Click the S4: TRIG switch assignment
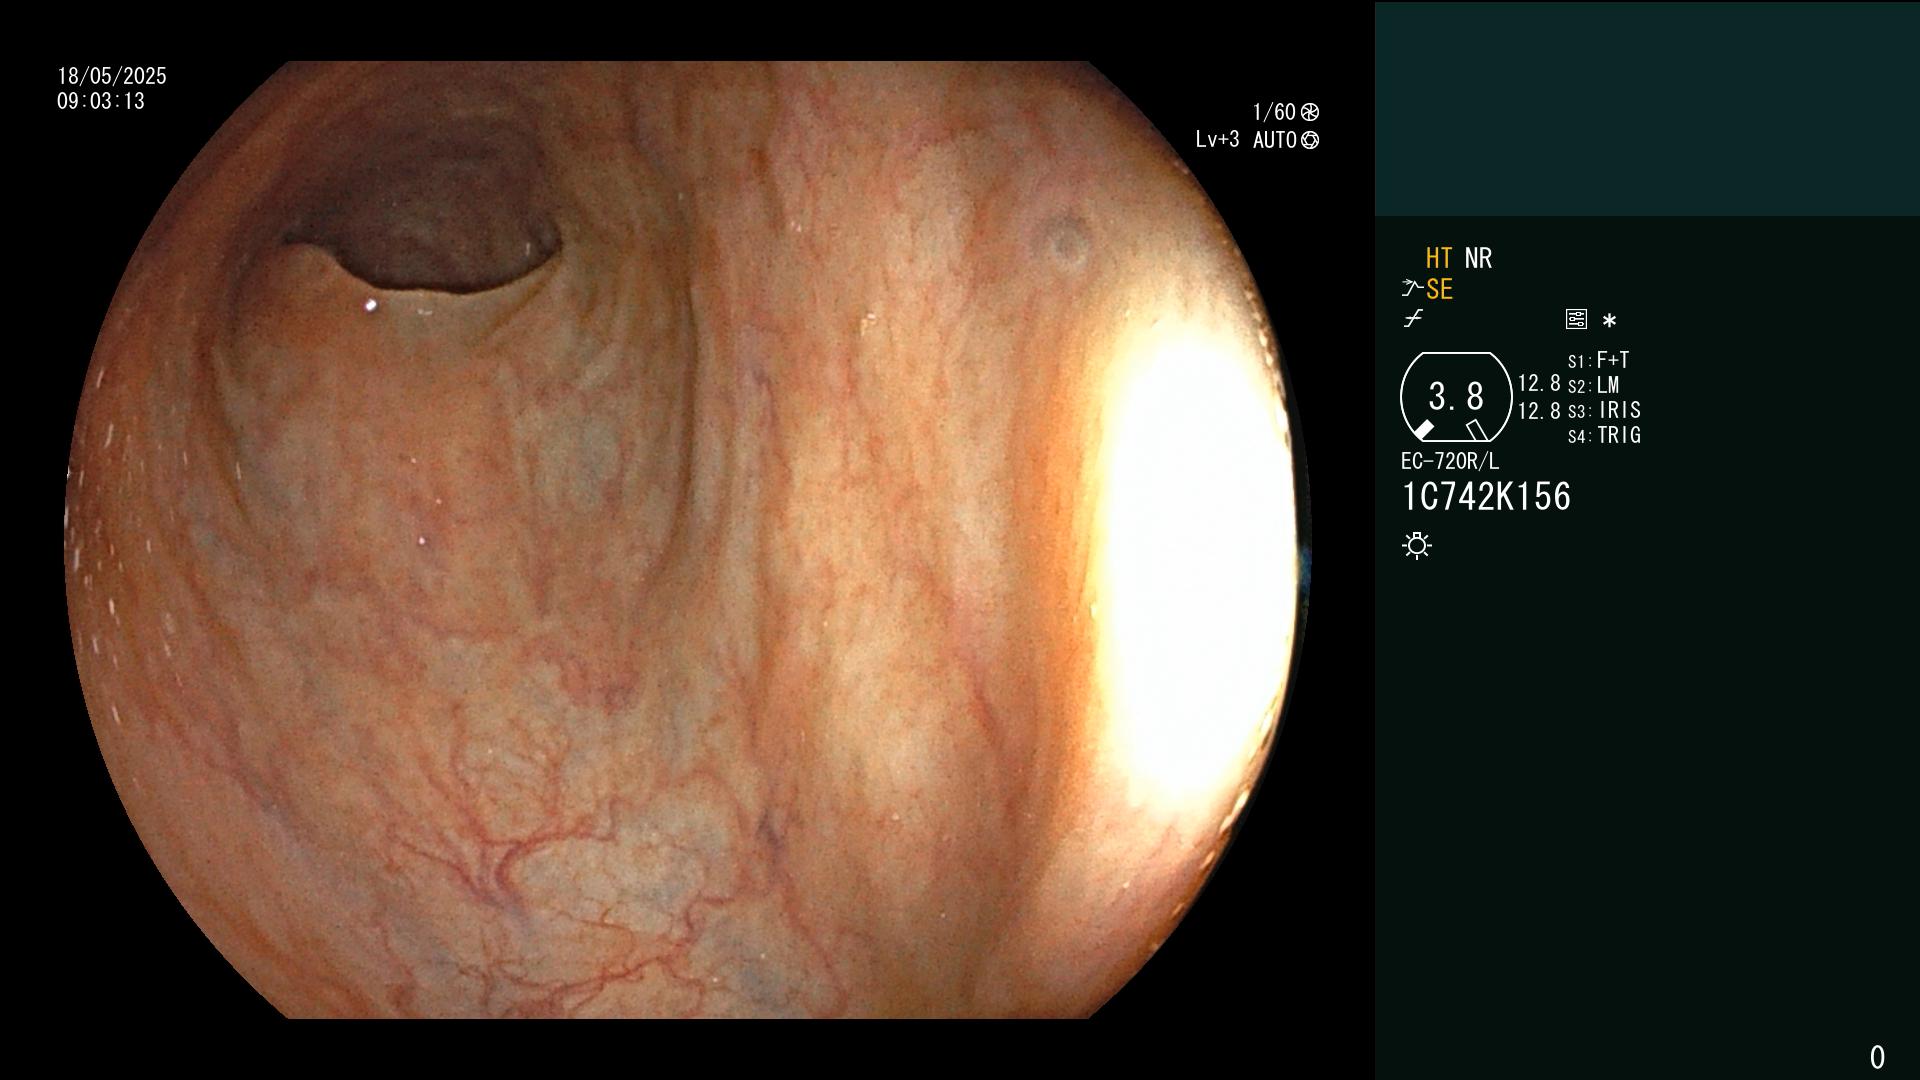The image size is (1920, 1080). coord(1604,435)
